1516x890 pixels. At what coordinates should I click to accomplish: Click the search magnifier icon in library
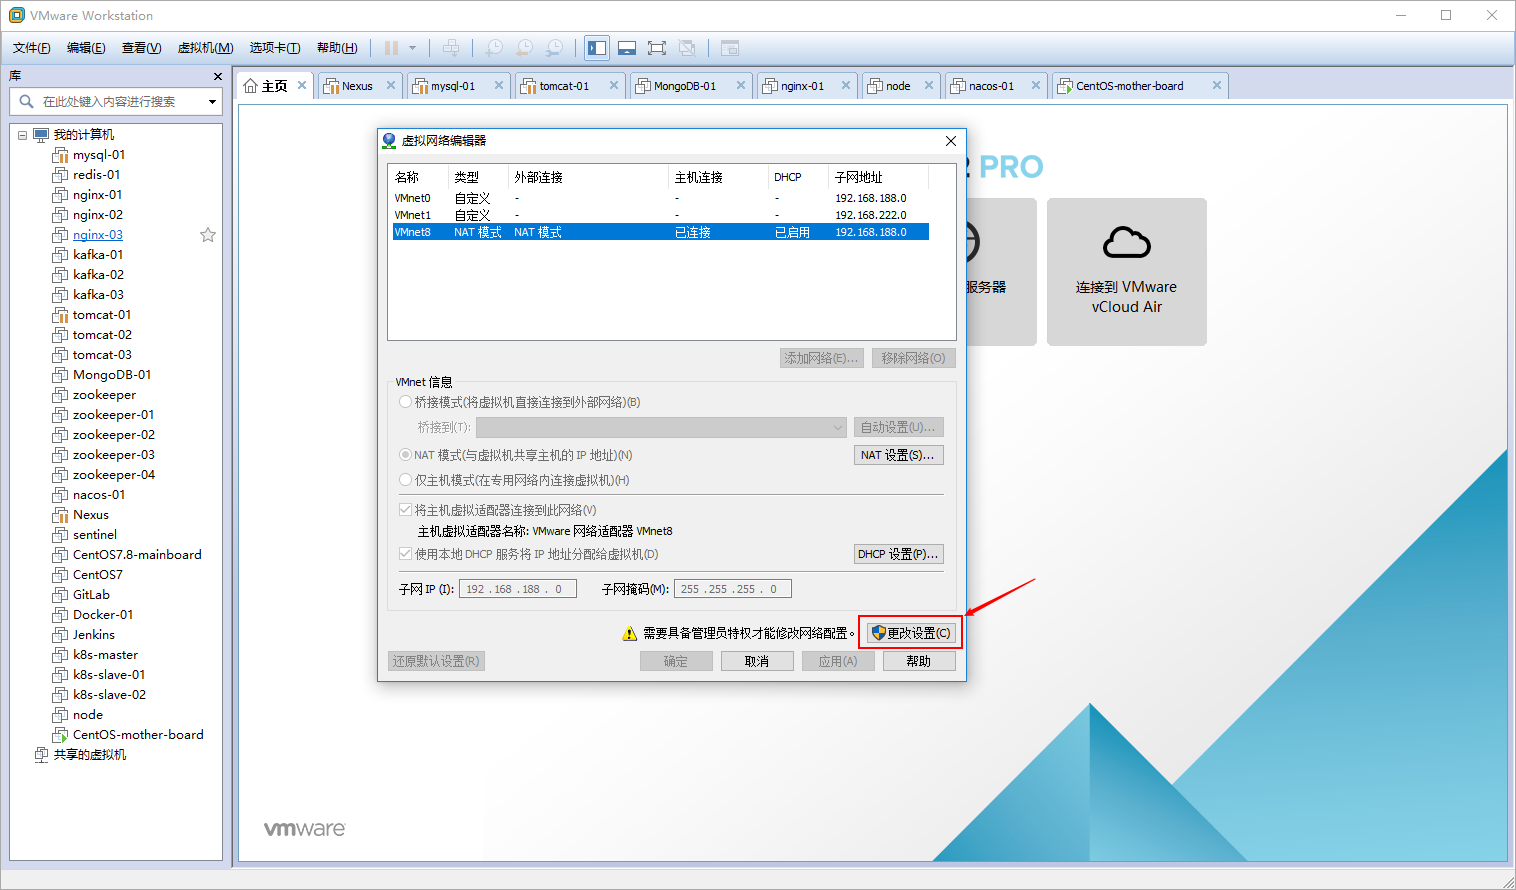point(27,101)
